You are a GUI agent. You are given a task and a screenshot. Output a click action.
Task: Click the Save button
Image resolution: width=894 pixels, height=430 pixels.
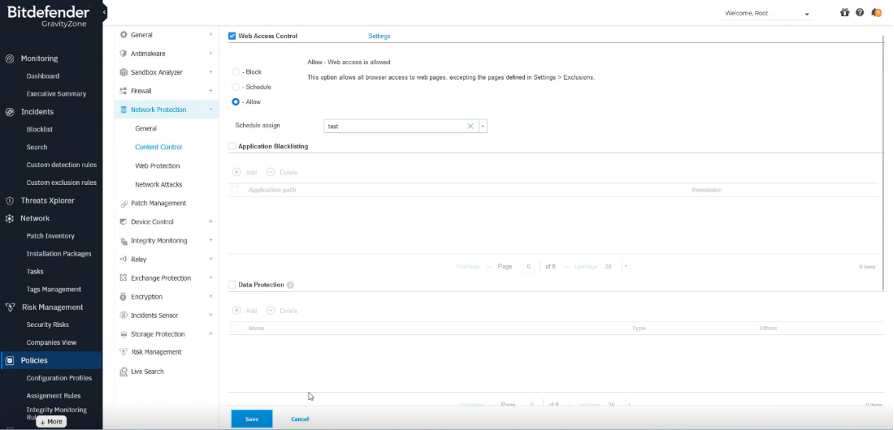click(x=251, y=418)
